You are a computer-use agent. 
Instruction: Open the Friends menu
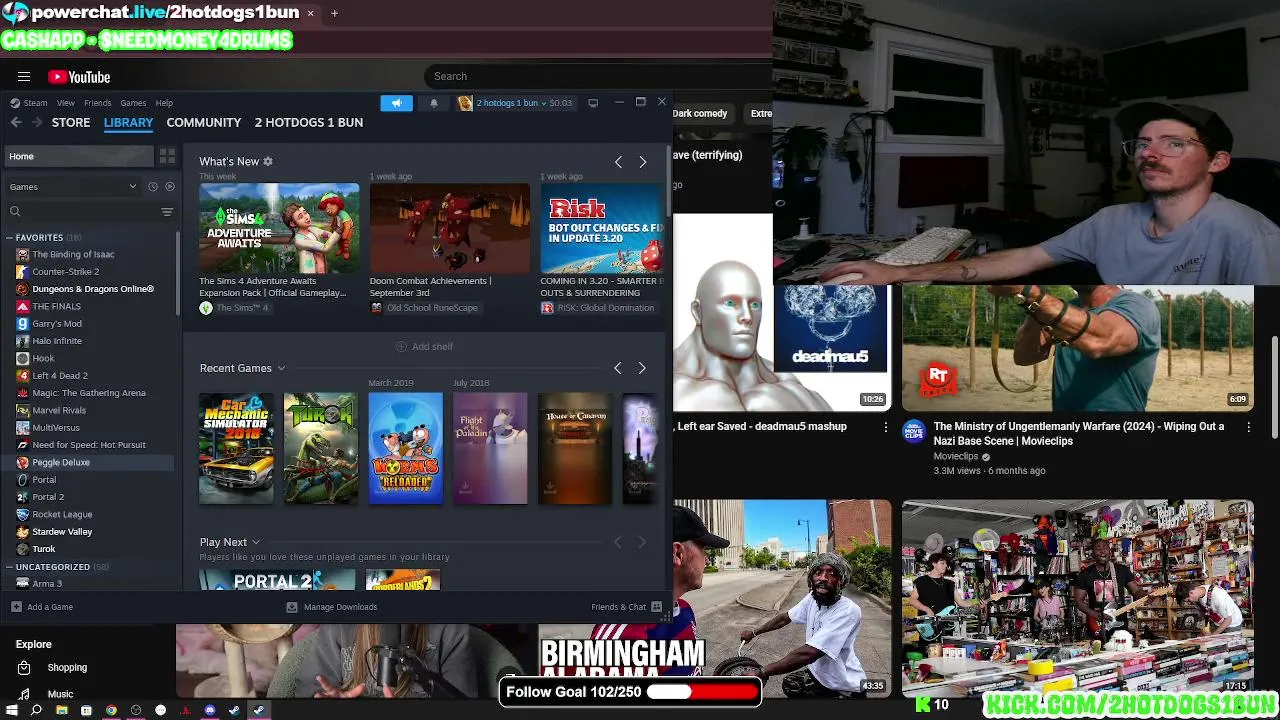pos(97,103)
